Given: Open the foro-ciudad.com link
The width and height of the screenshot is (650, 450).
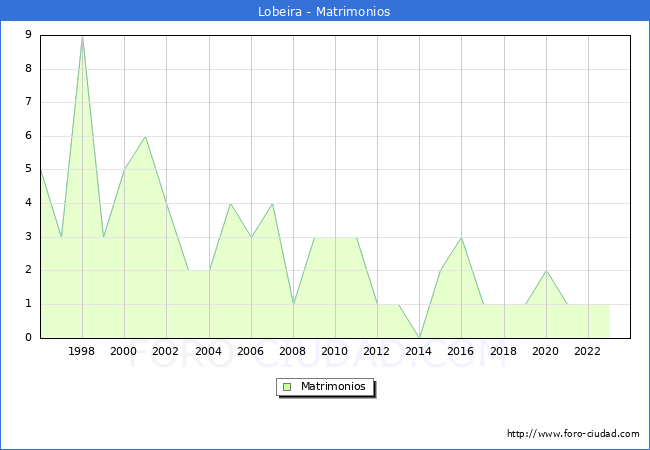Looking at the screenshot, I should 573,434.
